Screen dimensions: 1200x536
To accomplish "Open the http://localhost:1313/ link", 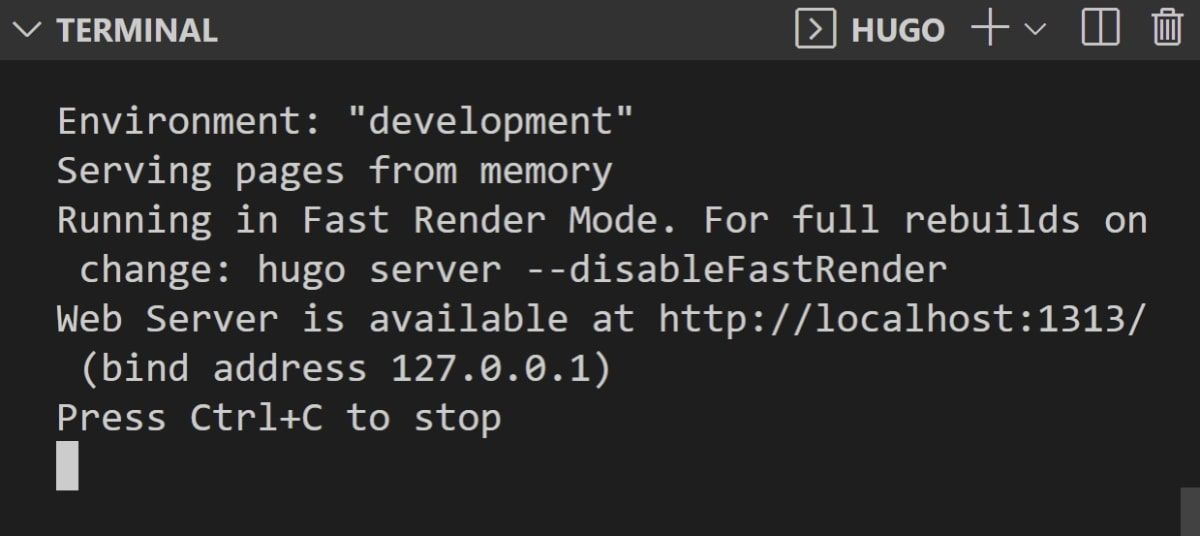I will 903,320.
